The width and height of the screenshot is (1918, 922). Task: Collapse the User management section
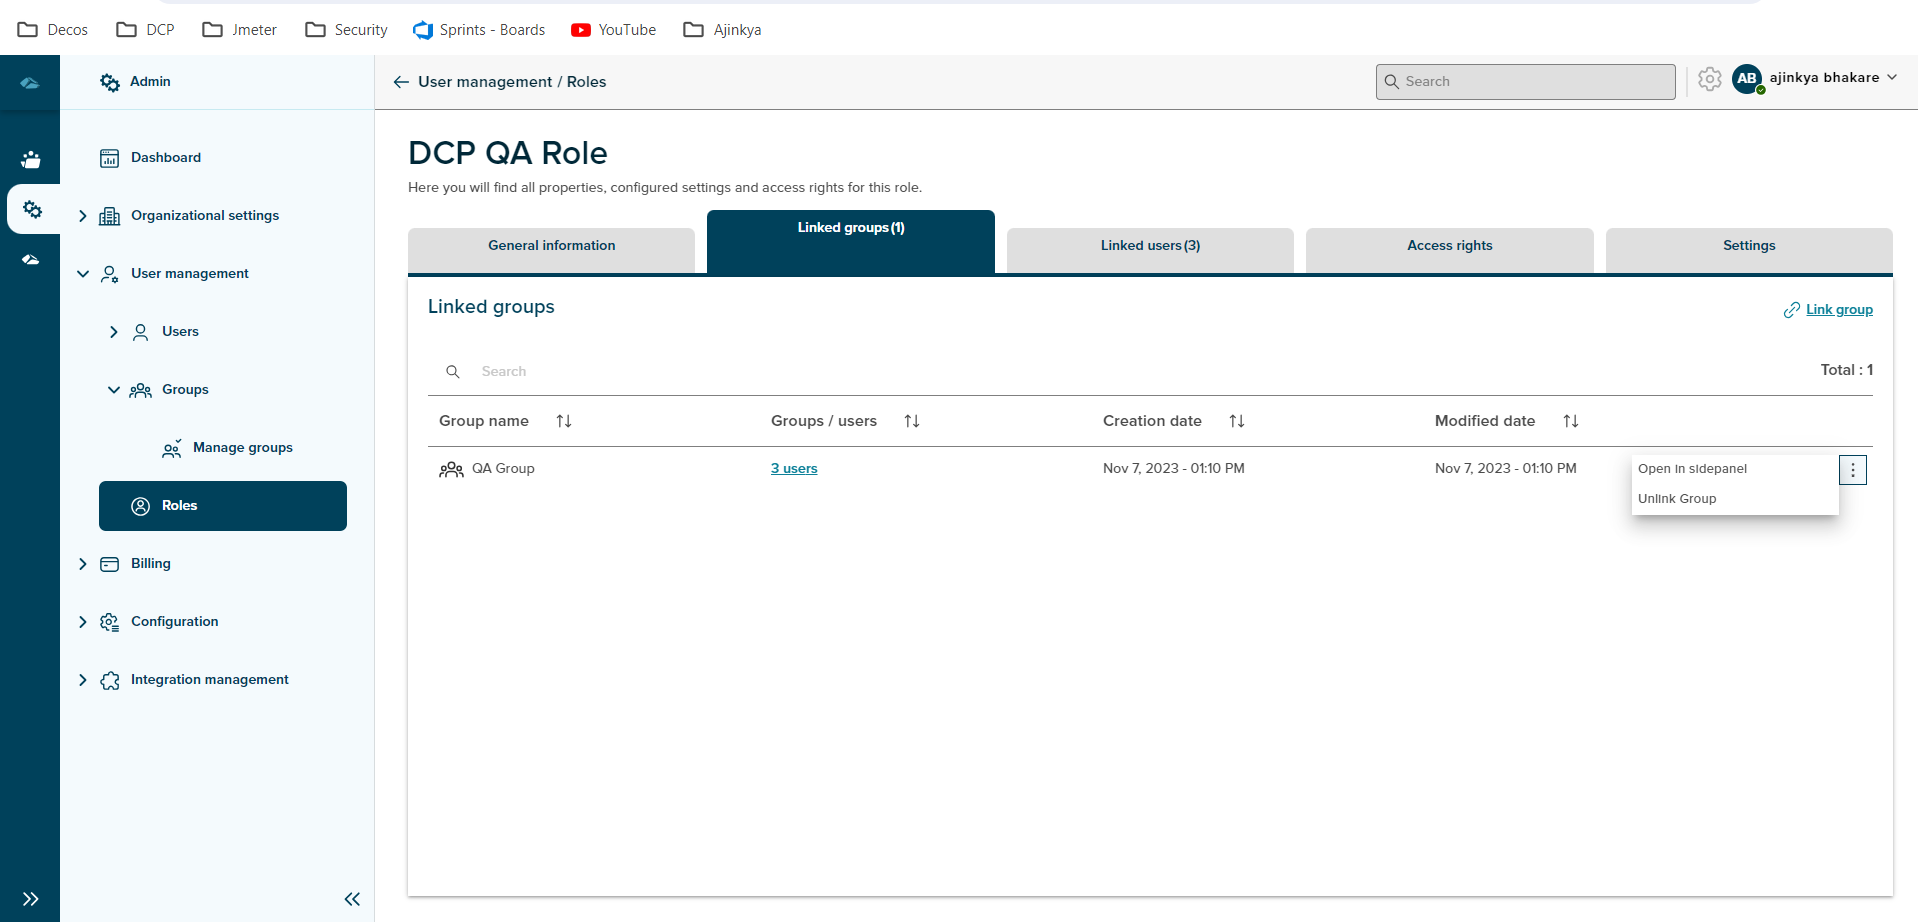point(83,274)
